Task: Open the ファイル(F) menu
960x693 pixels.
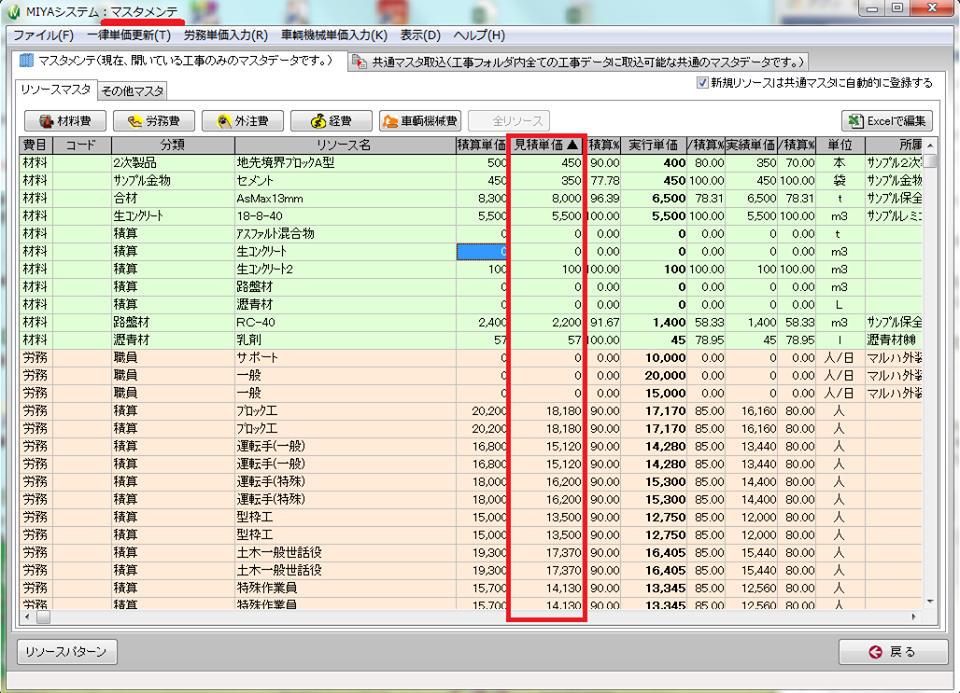Action: tap(43, 35)
